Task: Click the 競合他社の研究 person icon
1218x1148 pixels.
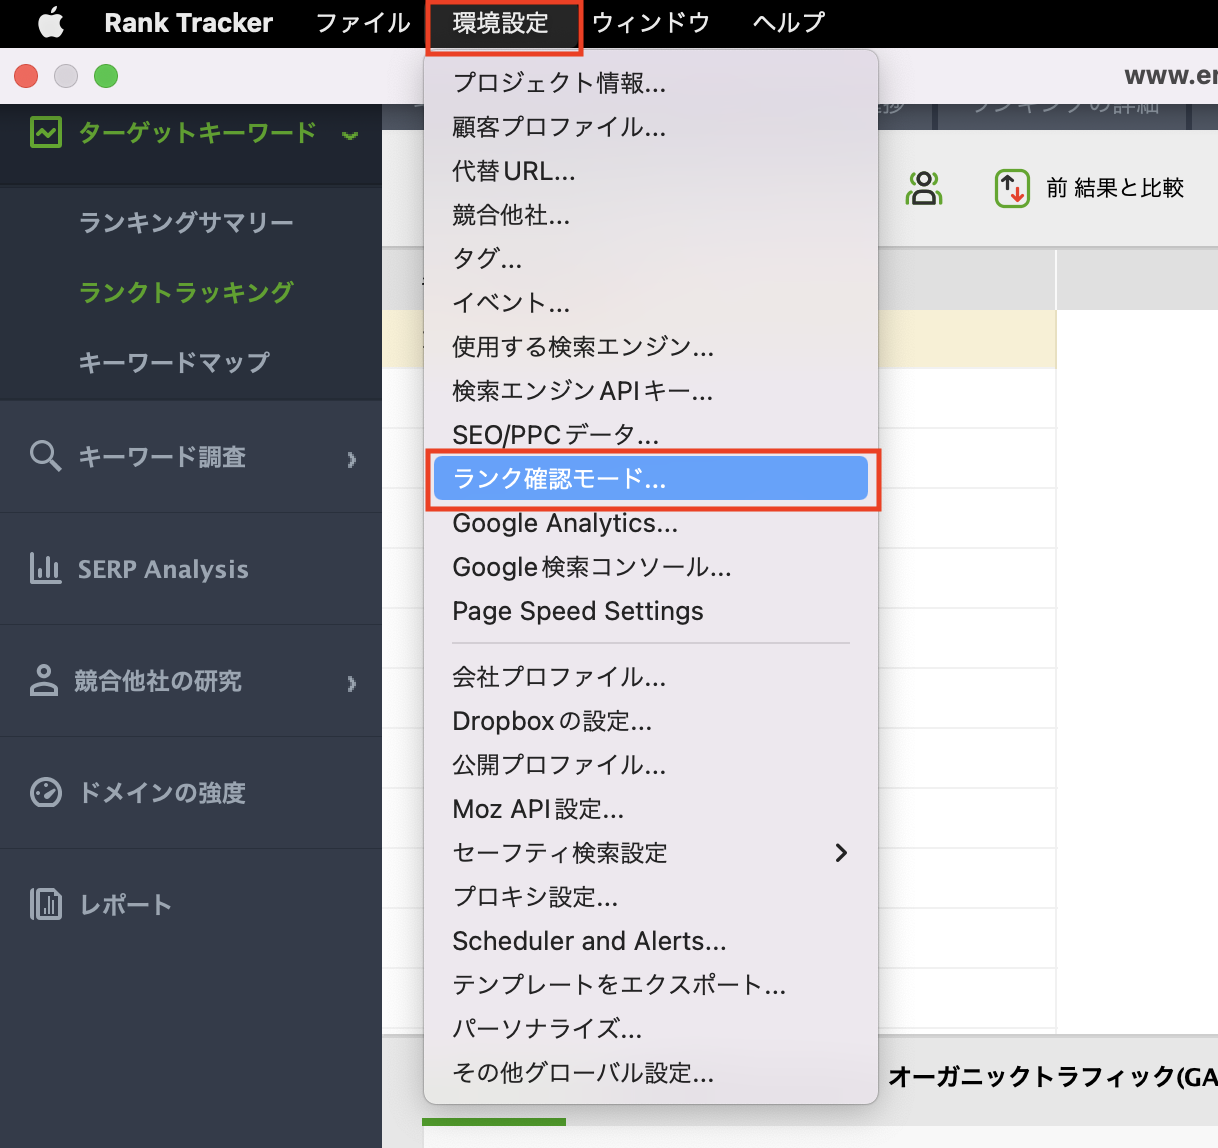Action: pos(44,680)
